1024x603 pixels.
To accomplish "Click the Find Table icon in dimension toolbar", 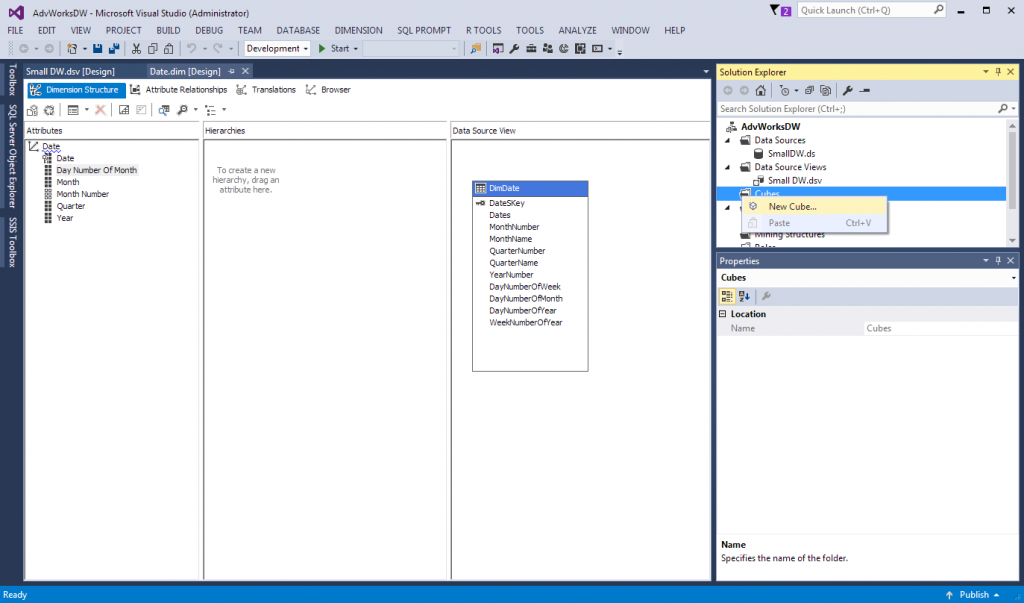I will 163,110.
